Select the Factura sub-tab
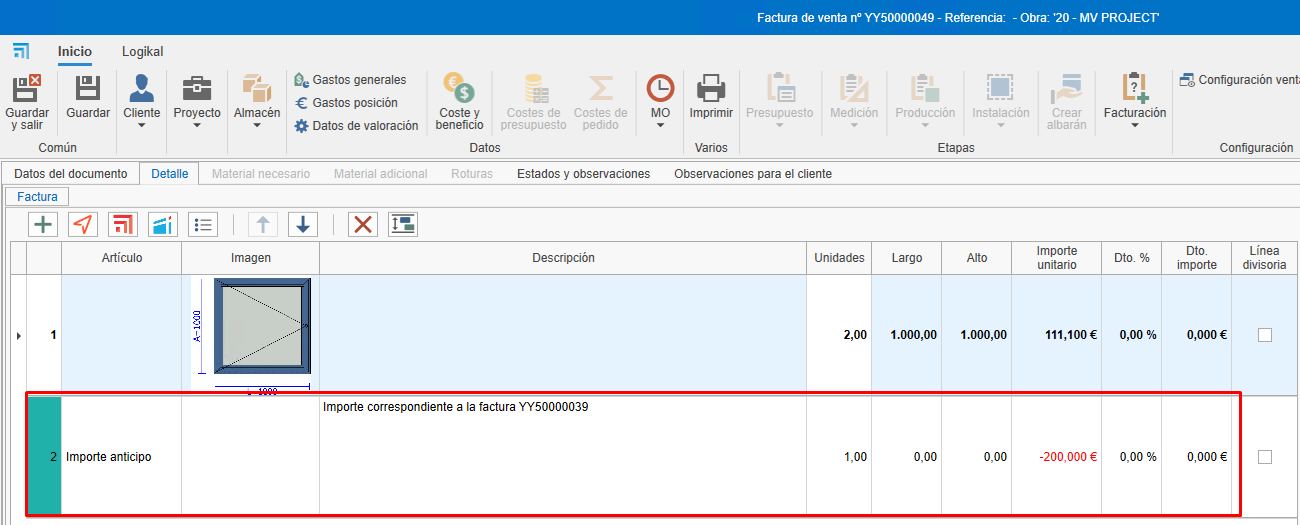Viewport: 1300px width, 525px height. pyautogui.click(x=37, y=196)
